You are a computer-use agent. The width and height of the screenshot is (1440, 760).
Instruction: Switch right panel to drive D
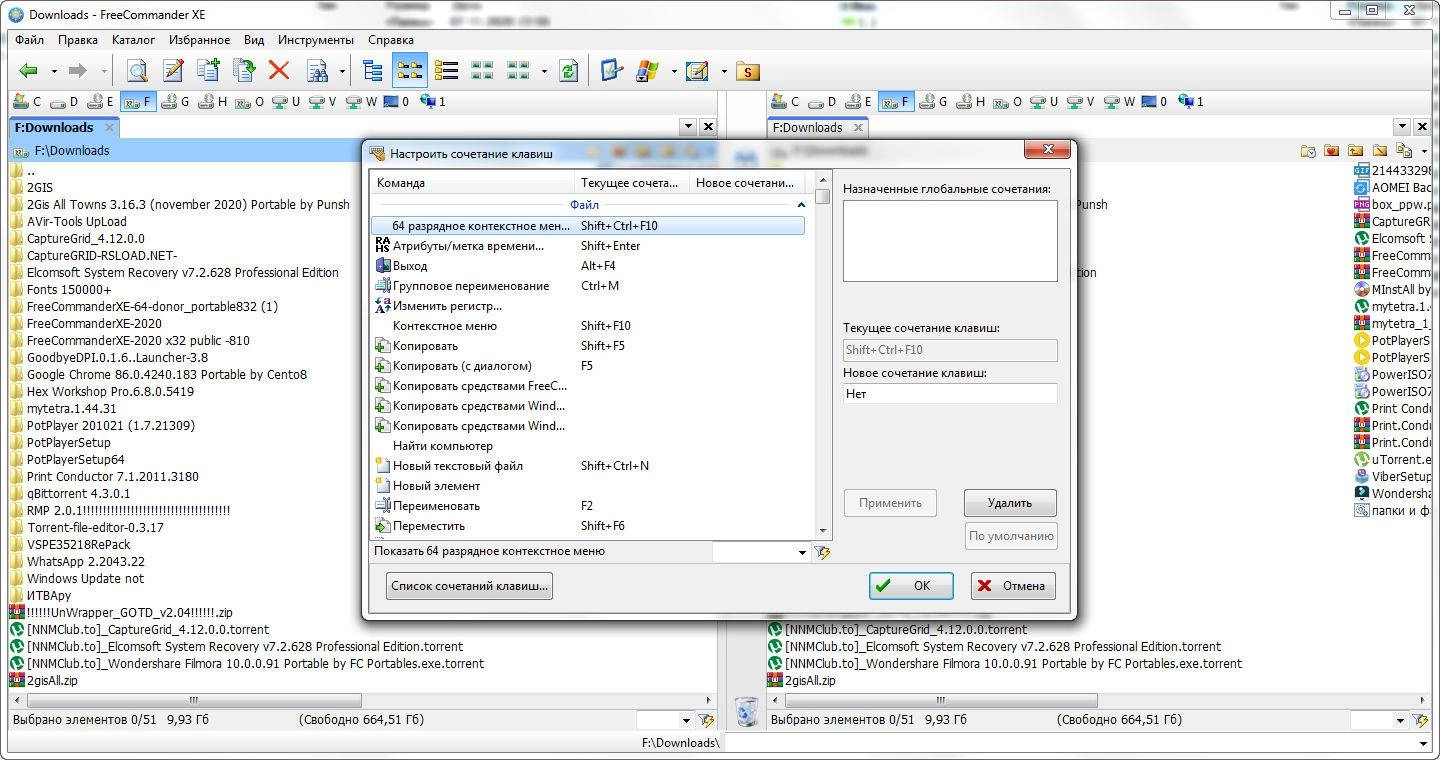[x=823, y=101]
